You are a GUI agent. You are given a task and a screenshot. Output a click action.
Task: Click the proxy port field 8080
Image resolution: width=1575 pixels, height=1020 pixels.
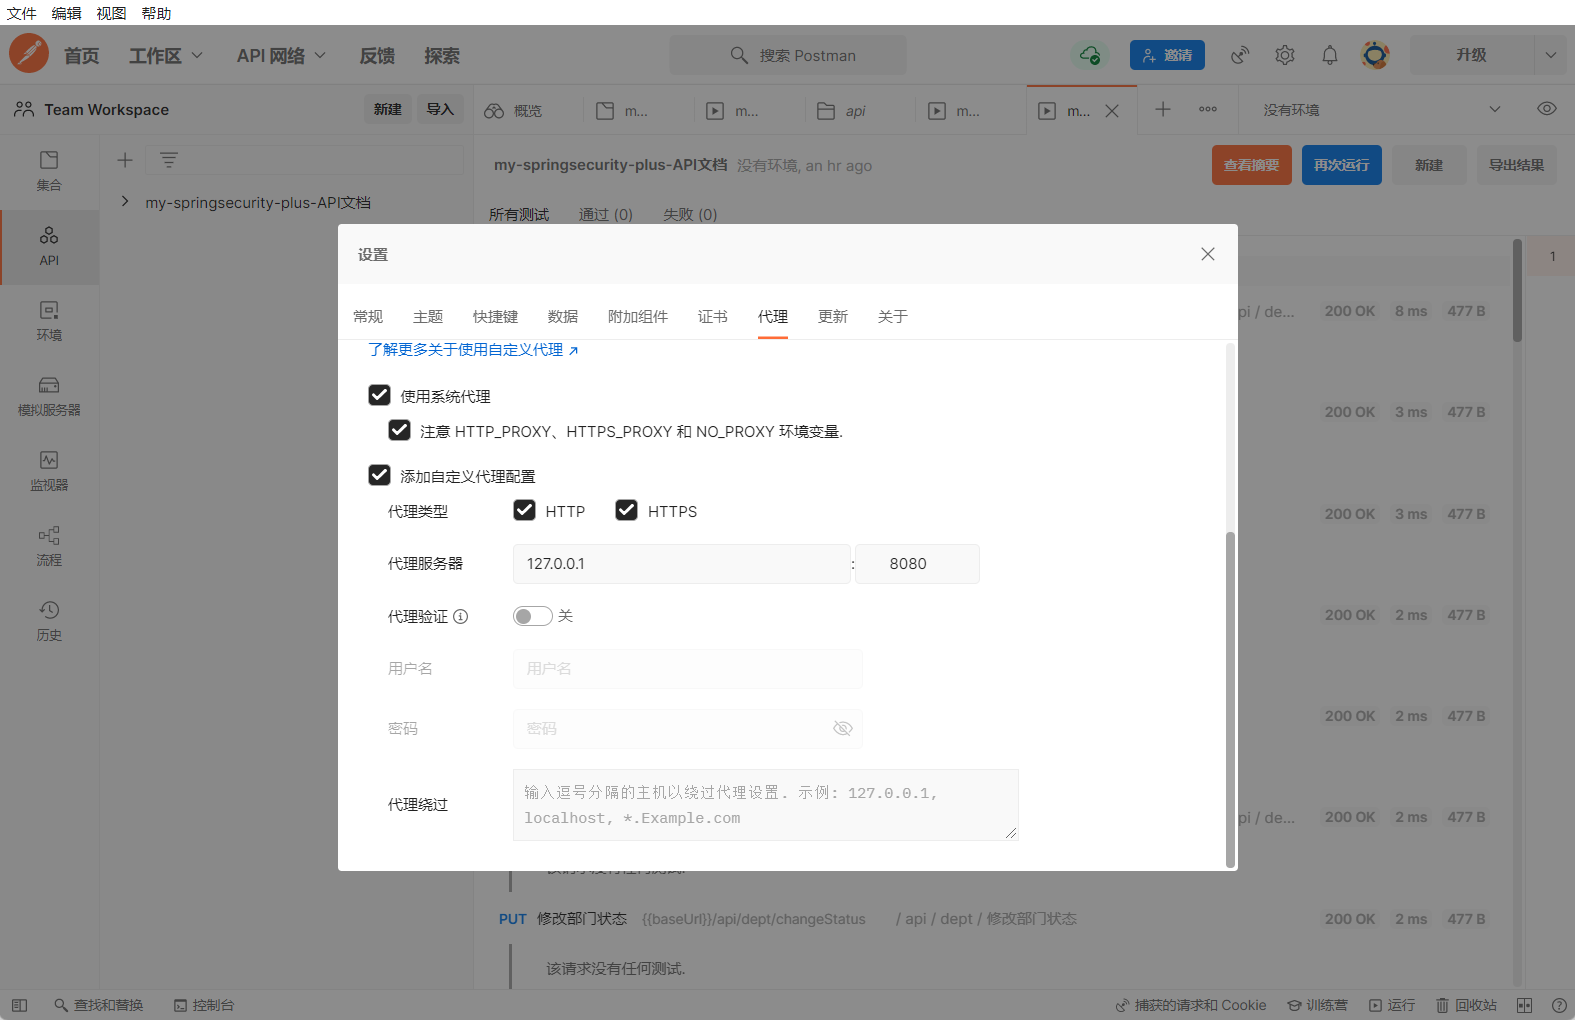917,564
